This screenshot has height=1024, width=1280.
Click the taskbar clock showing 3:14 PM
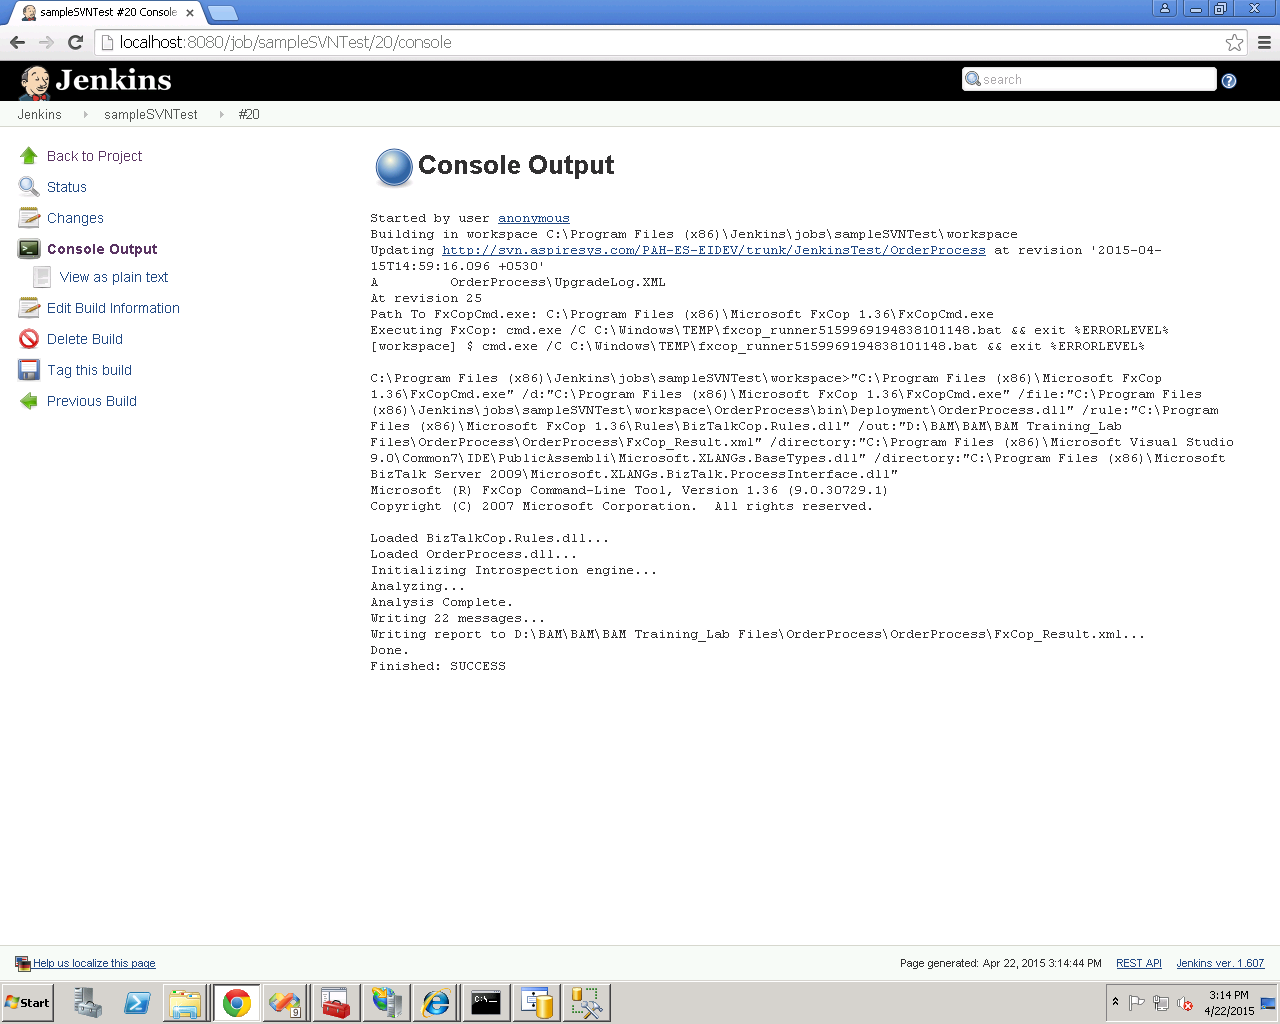point(1229,1003)
